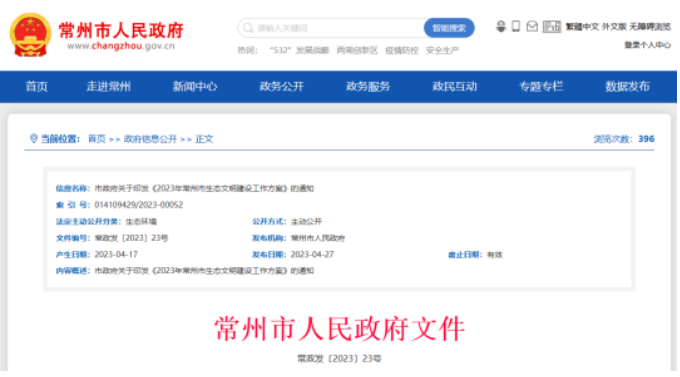Image resolution: width=680 pixels, height=377 pixels.
Task: Select index number 014109429/2023-00052
Action: pyautogui.click(x=139, y=205)
